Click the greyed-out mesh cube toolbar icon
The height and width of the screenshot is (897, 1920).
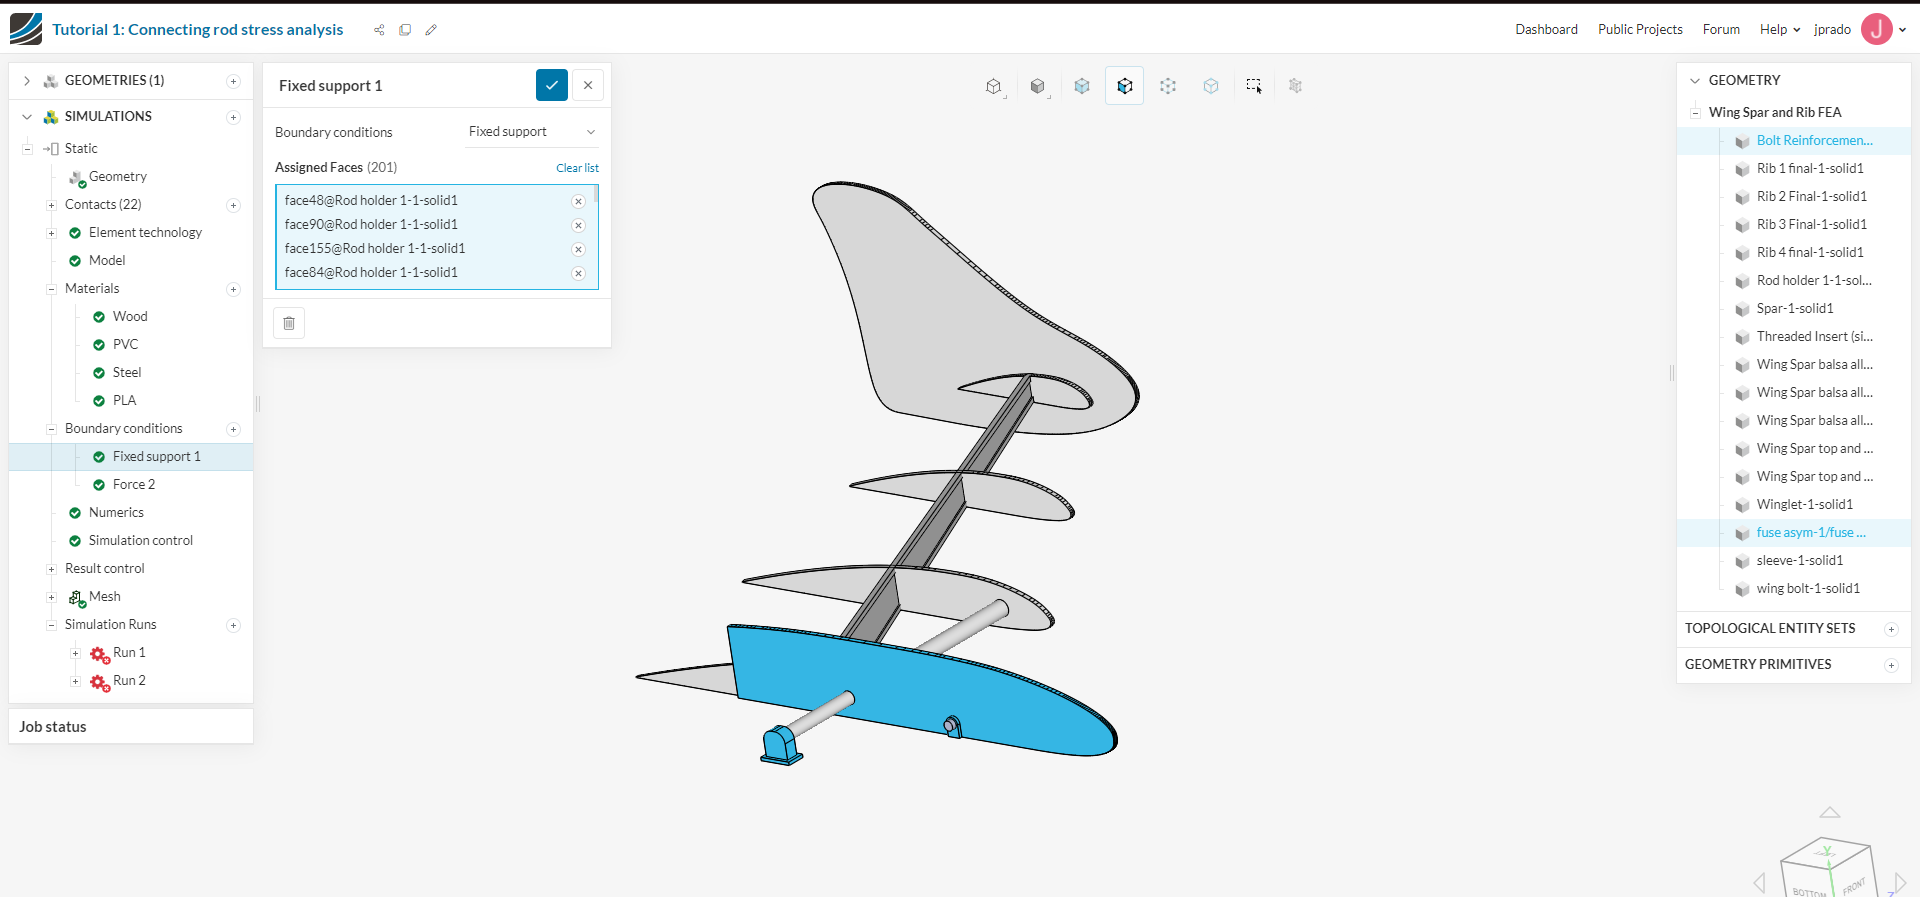(1296, 87)
